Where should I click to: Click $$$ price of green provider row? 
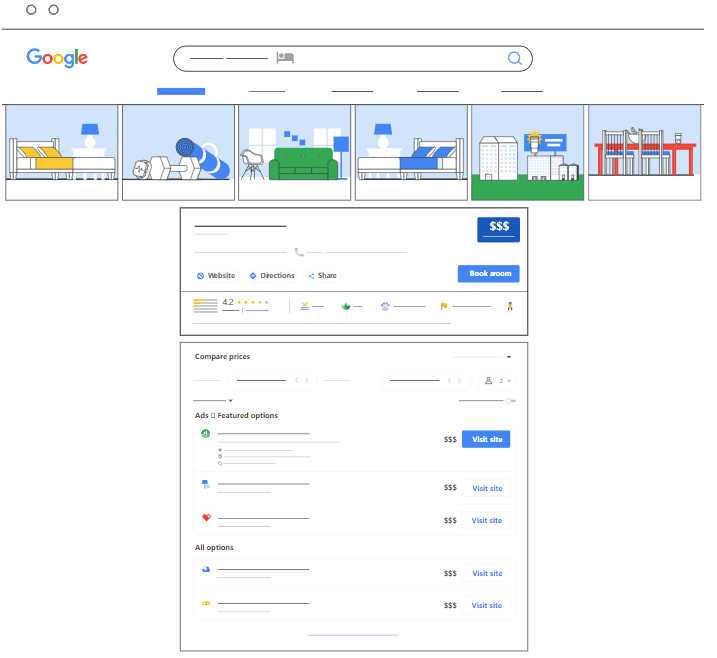[x=450, y=439]
